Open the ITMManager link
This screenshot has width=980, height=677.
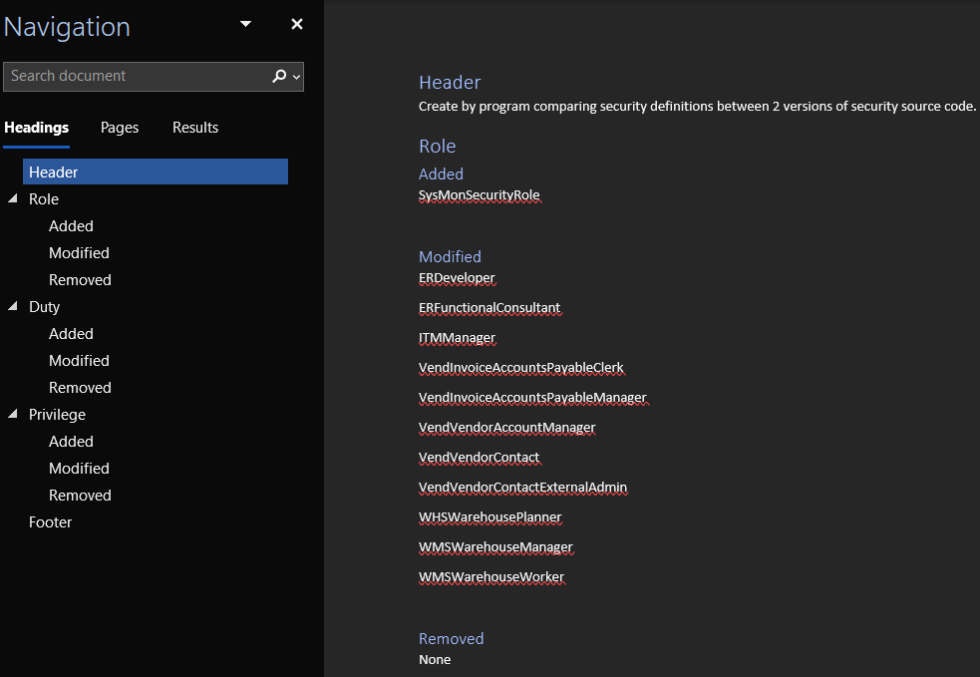click(x=456, y=337)
